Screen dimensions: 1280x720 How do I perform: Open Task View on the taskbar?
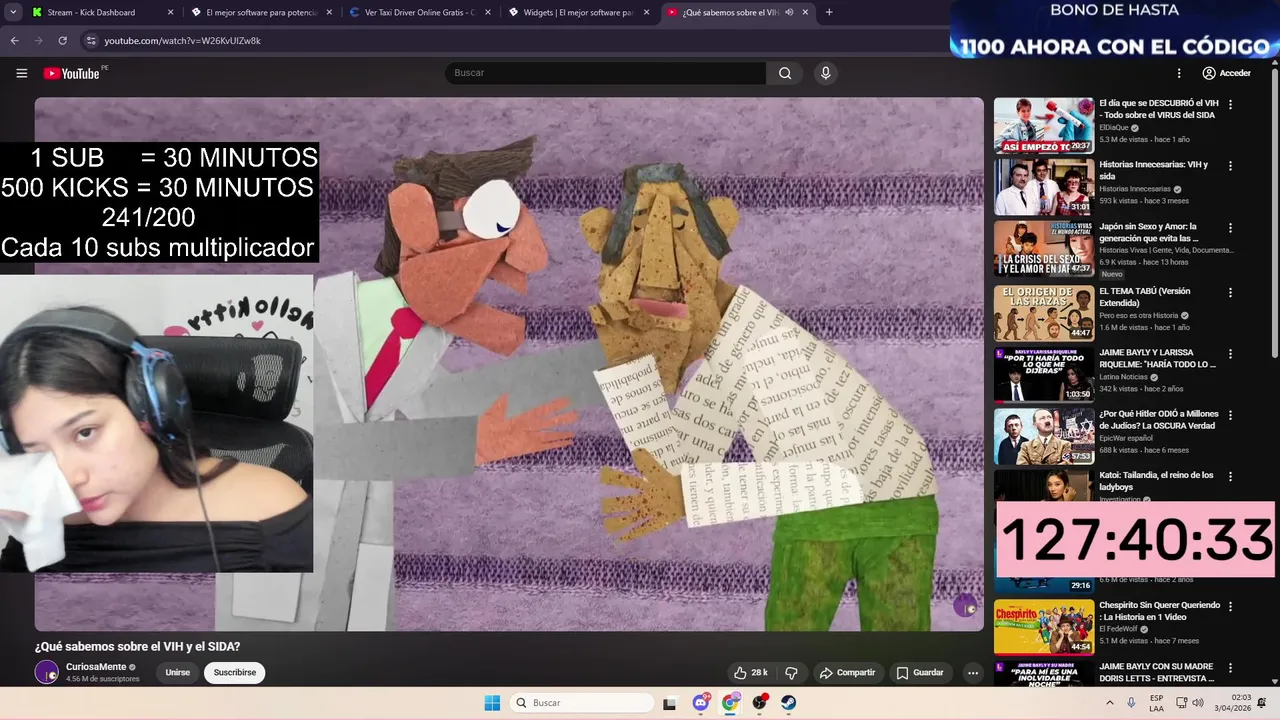tap(670, 703)
